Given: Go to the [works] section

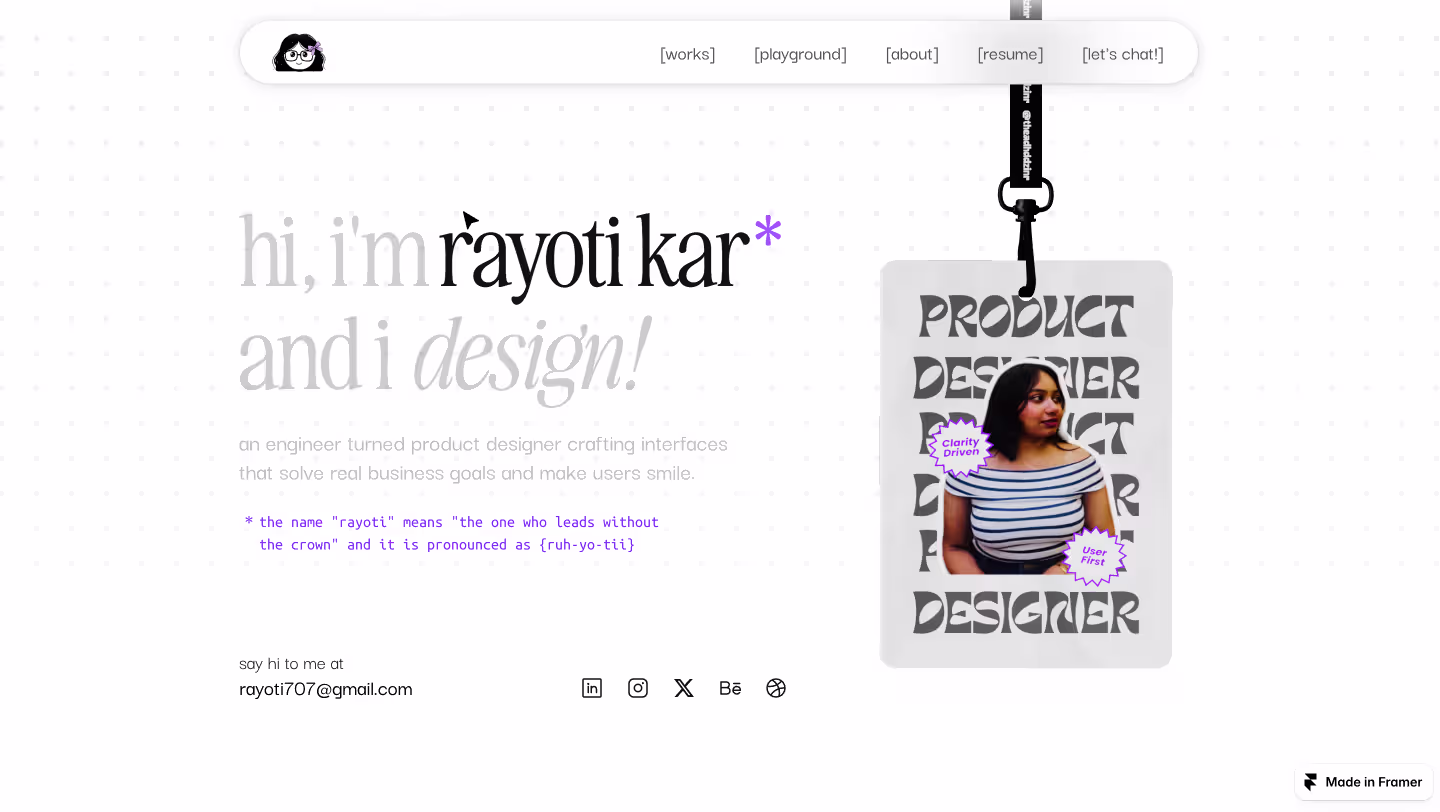Looking at the screenshot, I should (688, 54).
